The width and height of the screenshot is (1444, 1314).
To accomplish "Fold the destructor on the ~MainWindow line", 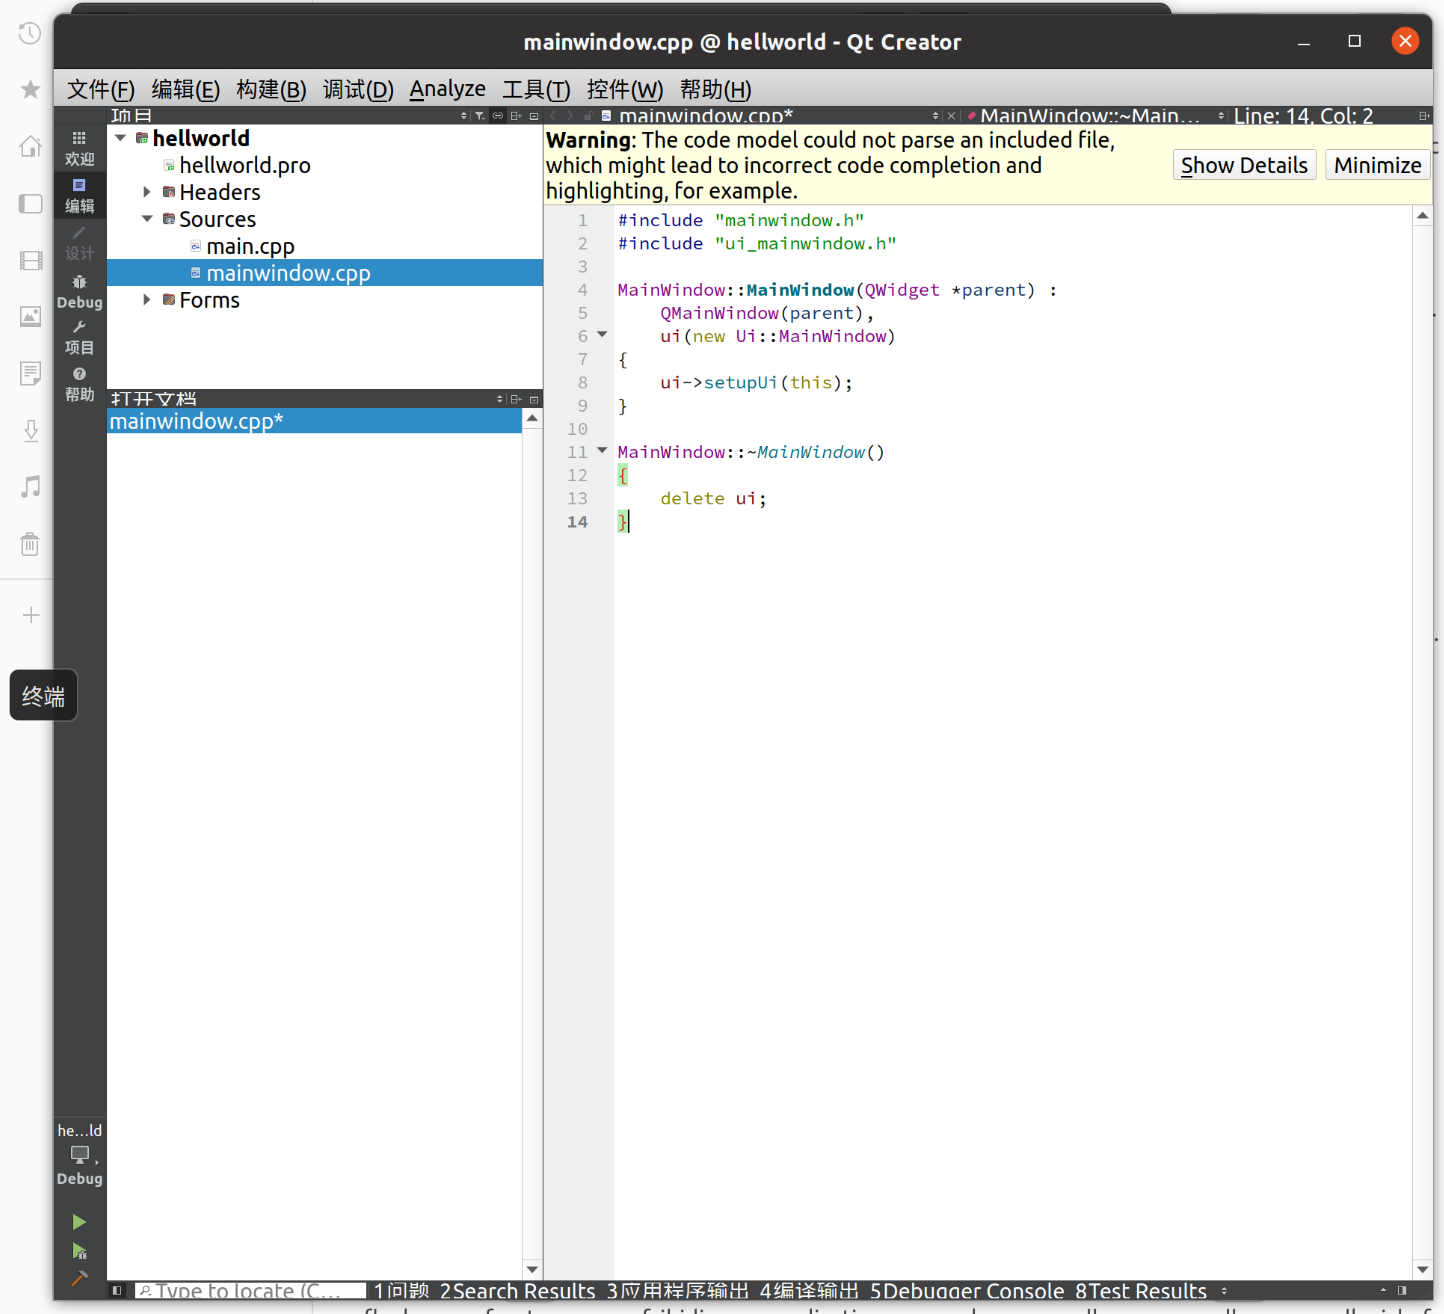I will [x=602, y=450].
